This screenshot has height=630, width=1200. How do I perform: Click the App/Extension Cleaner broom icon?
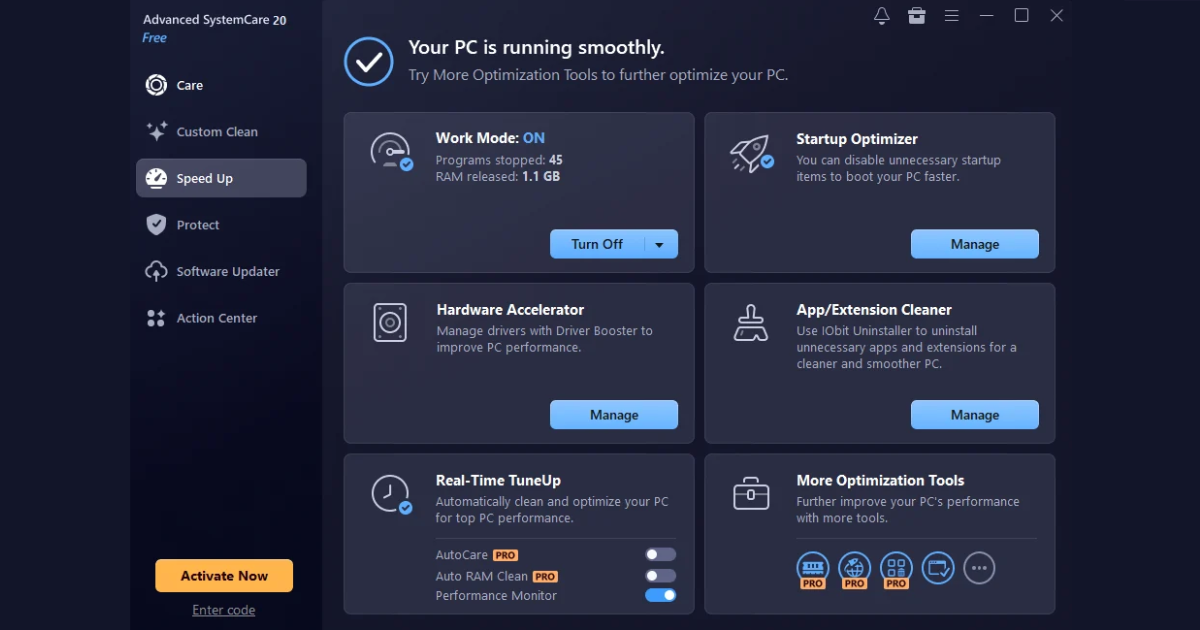tap(751, 323)
